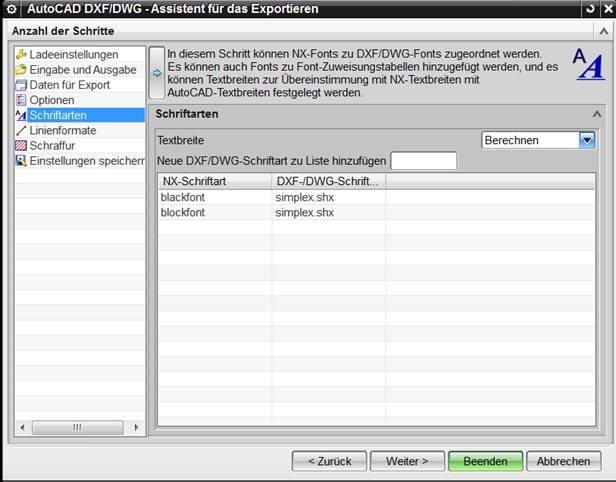Viewport: 616px width, 482px height.
Task: Click the gear icon in title bar
Action: (x=12, y=9)
